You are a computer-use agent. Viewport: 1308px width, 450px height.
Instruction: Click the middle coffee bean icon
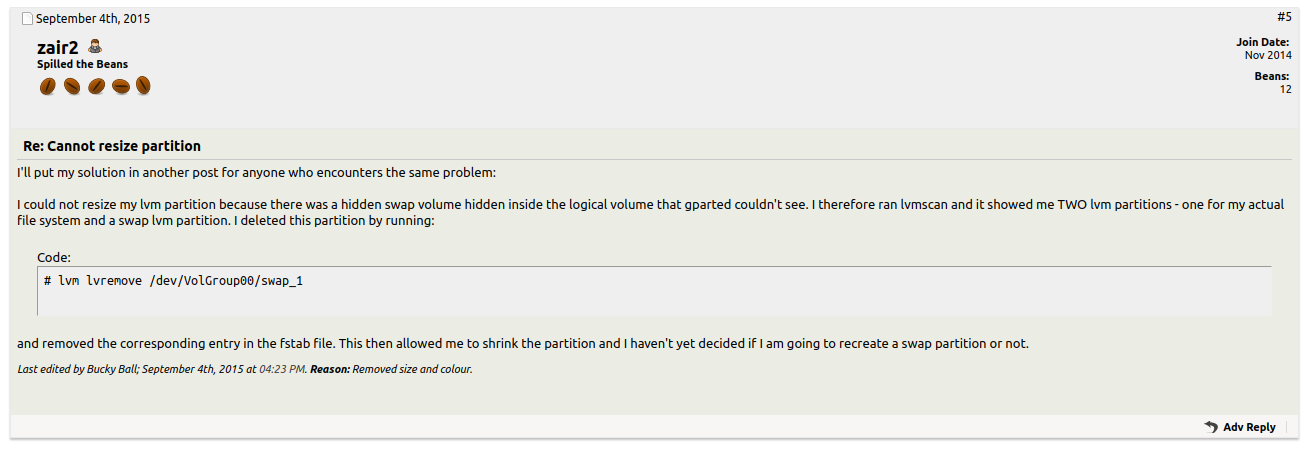pos(96,87)
